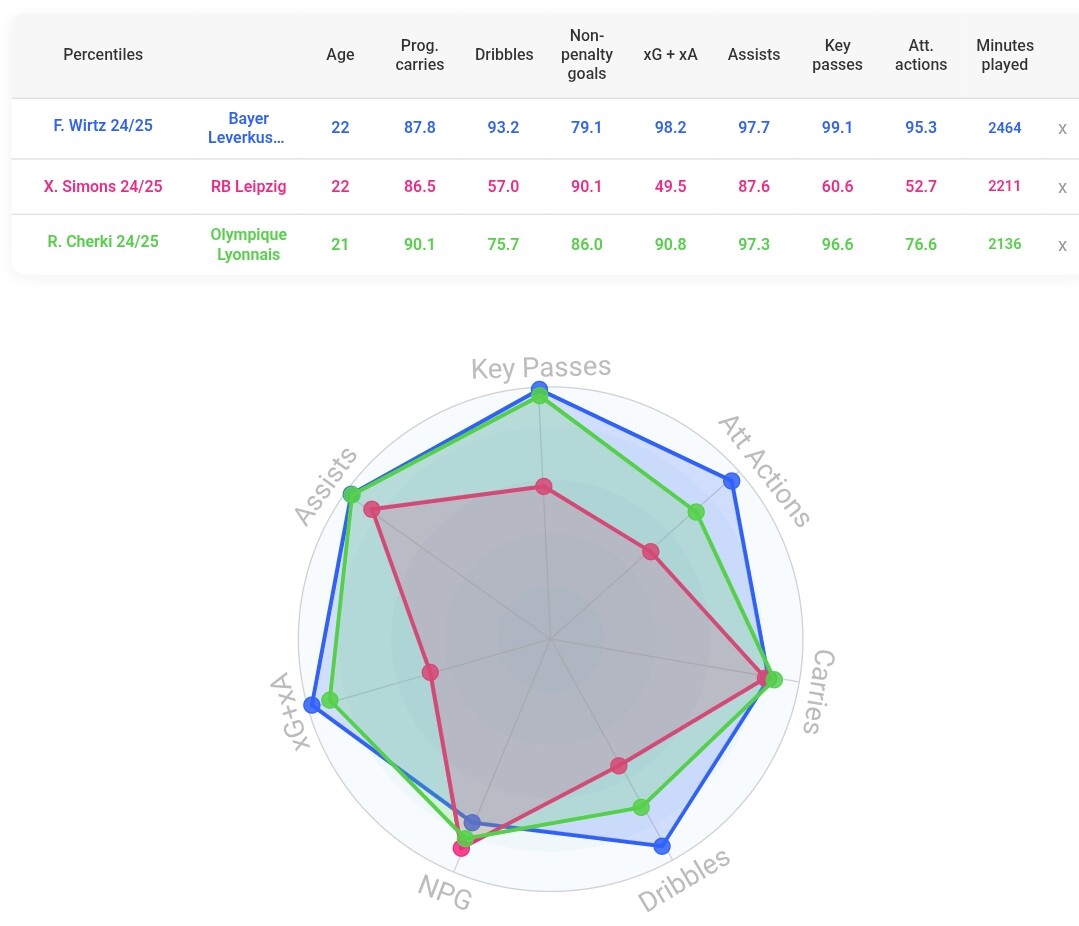Click the Assists axis label on radar
Image resolution: width=1079 pixels, height=926 pixels.
pos(326,486)
